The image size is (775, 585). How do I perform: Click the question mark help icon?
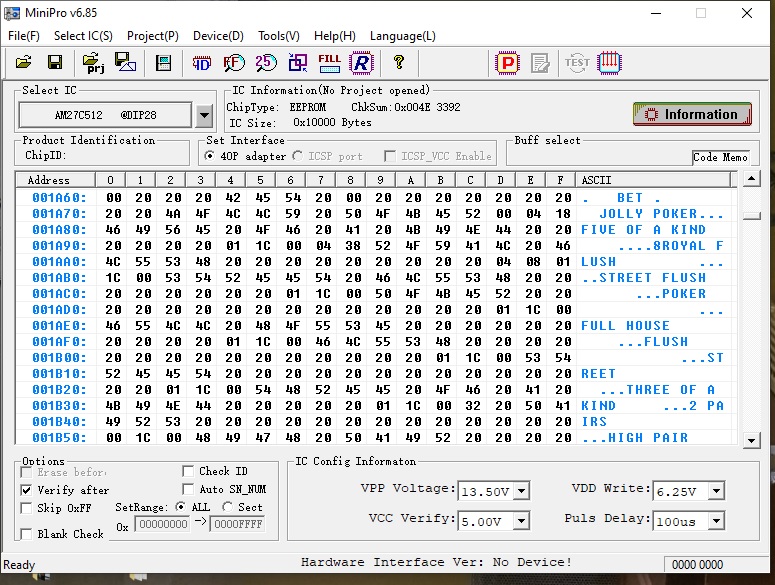click(399, 62)
